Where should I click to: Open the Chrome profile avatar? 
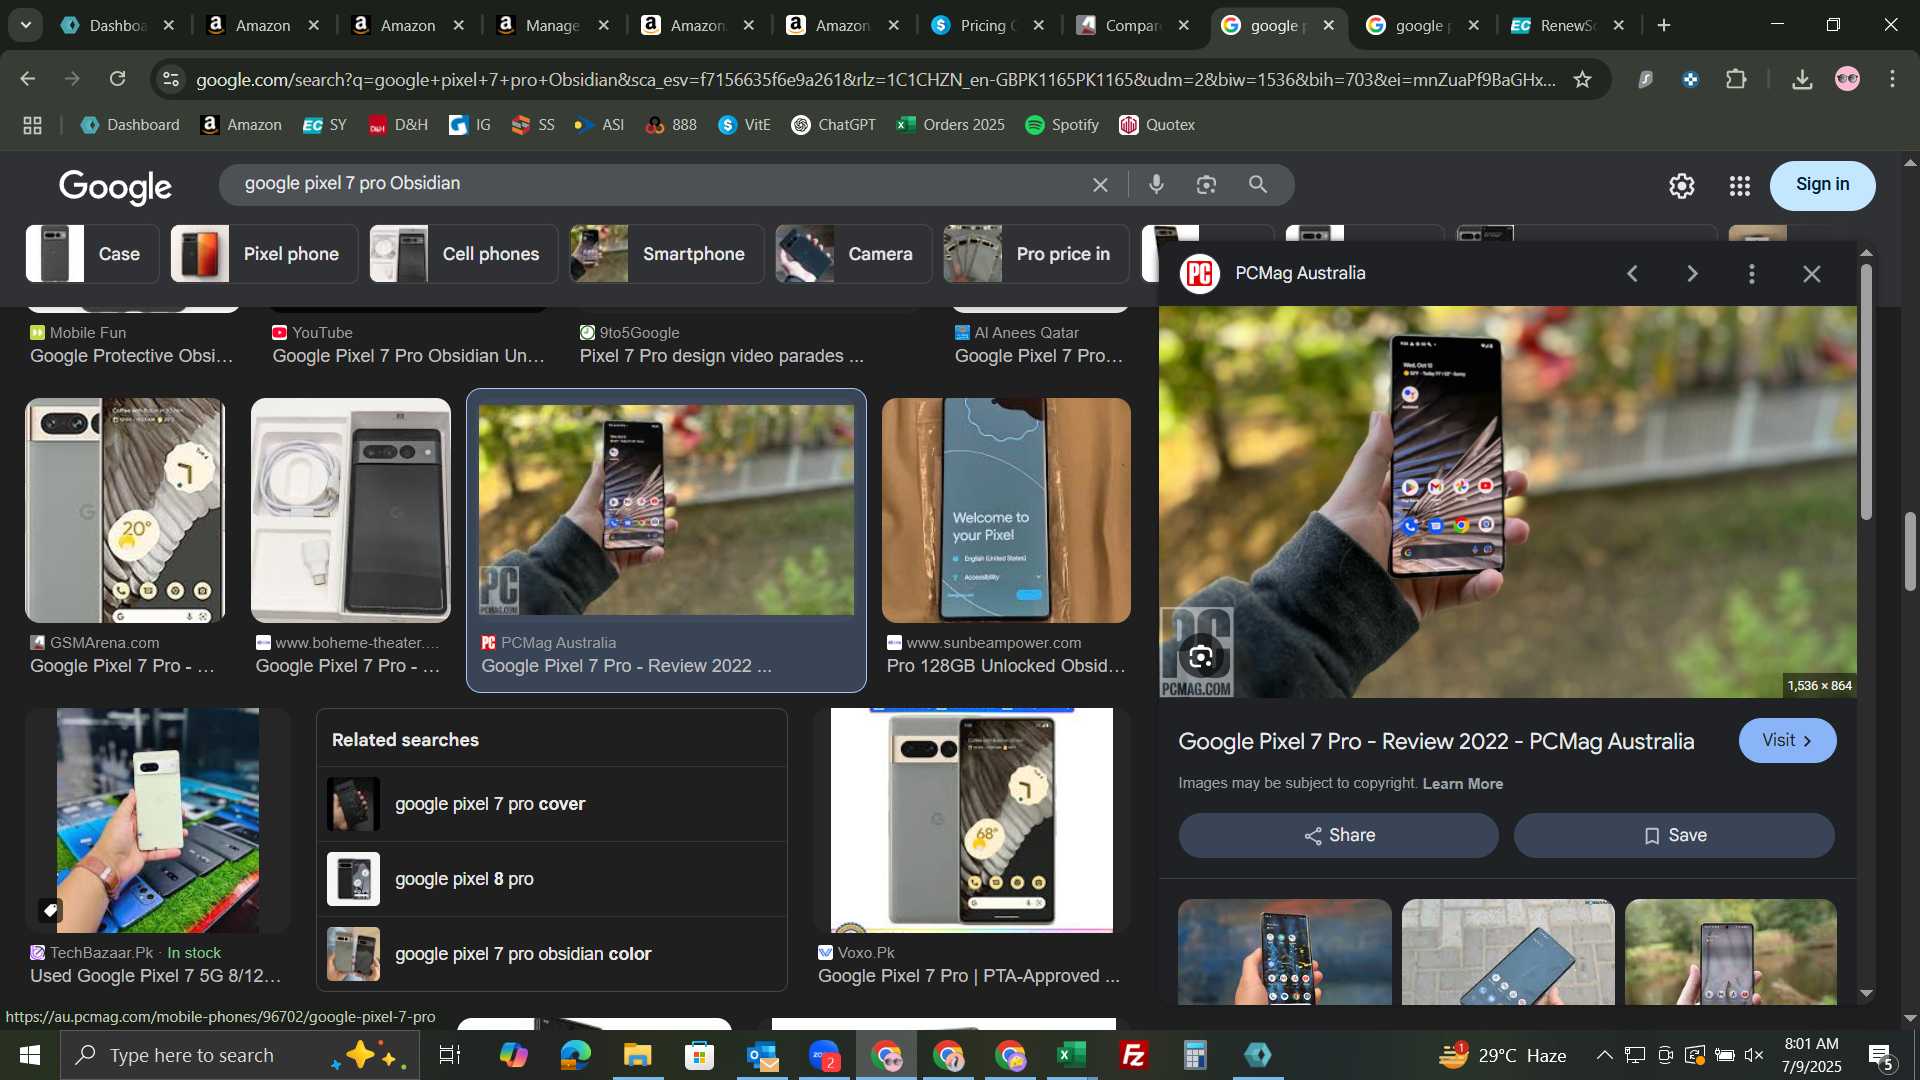click(x=1848, y=79)
